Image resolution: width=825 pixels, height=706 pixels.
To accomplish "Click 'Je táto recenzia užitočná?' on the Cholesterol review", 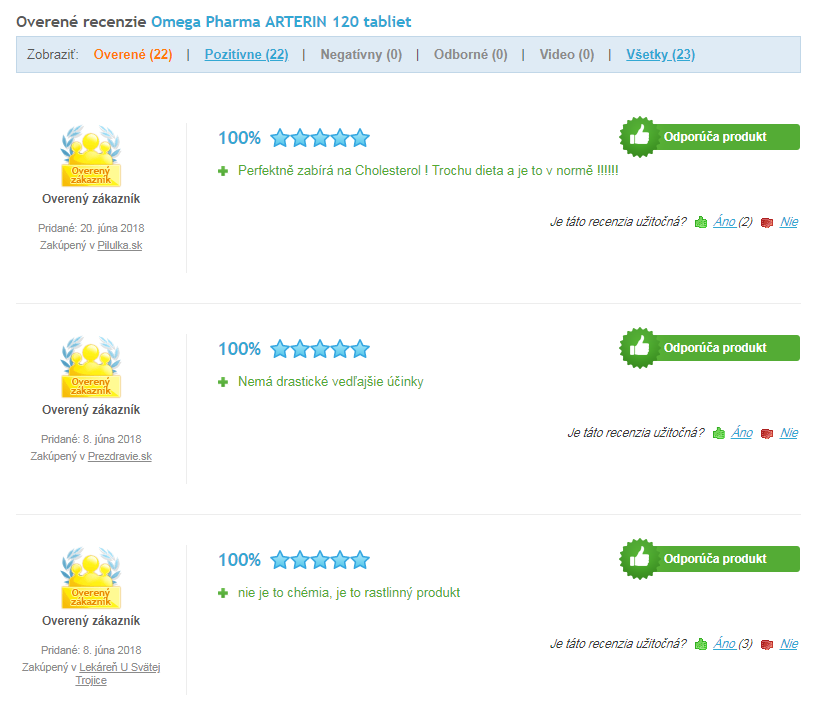I will (x=618, y=222).
